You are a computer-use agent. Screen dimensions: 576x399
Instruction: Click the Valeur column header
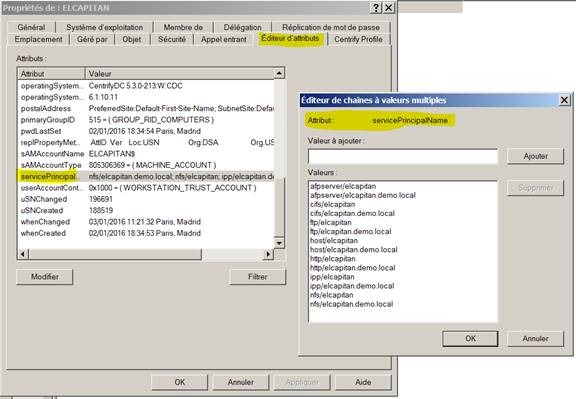tap(180, 73)
